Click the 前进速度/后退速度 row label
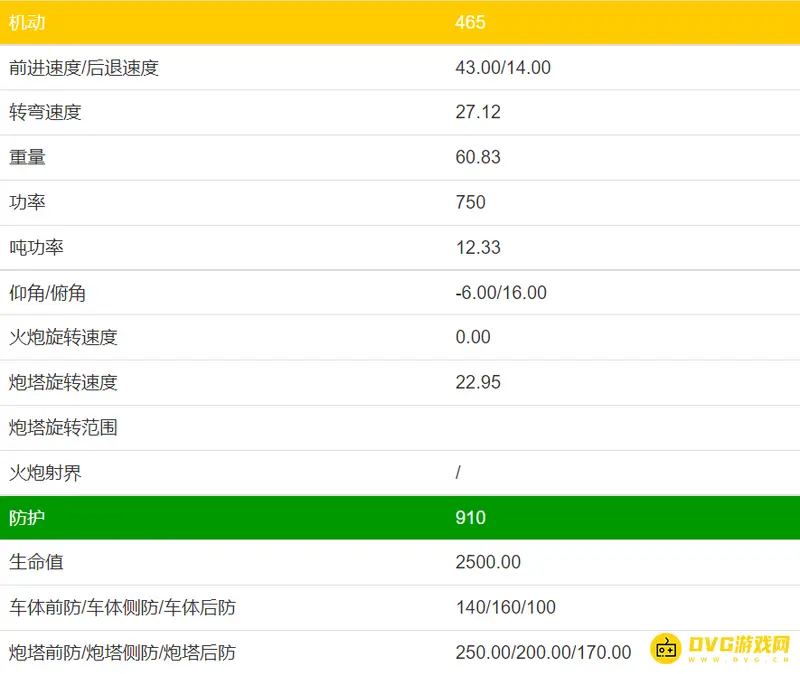This screenshot has width=800, height=674. pyautogui.click(x=84, y=68)
